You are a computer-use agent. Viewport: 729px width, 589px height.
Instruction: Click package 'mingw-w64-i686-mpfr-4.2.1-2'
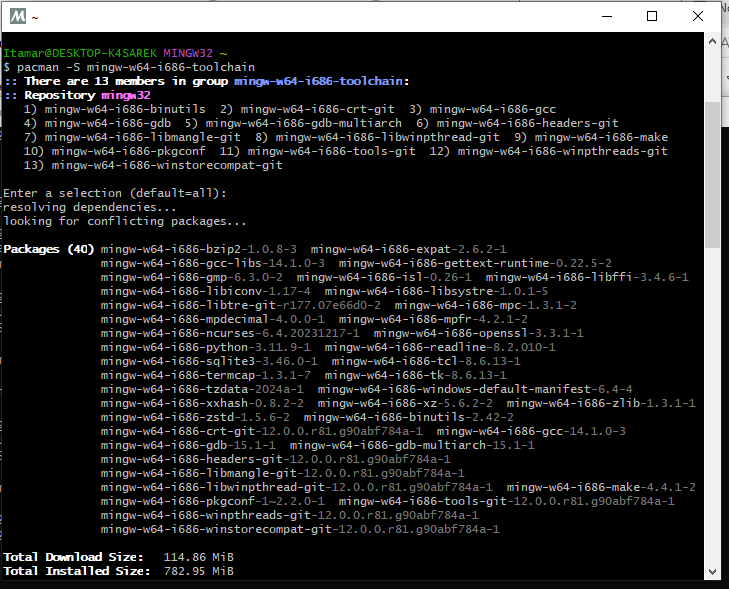(x=433, y=319)
